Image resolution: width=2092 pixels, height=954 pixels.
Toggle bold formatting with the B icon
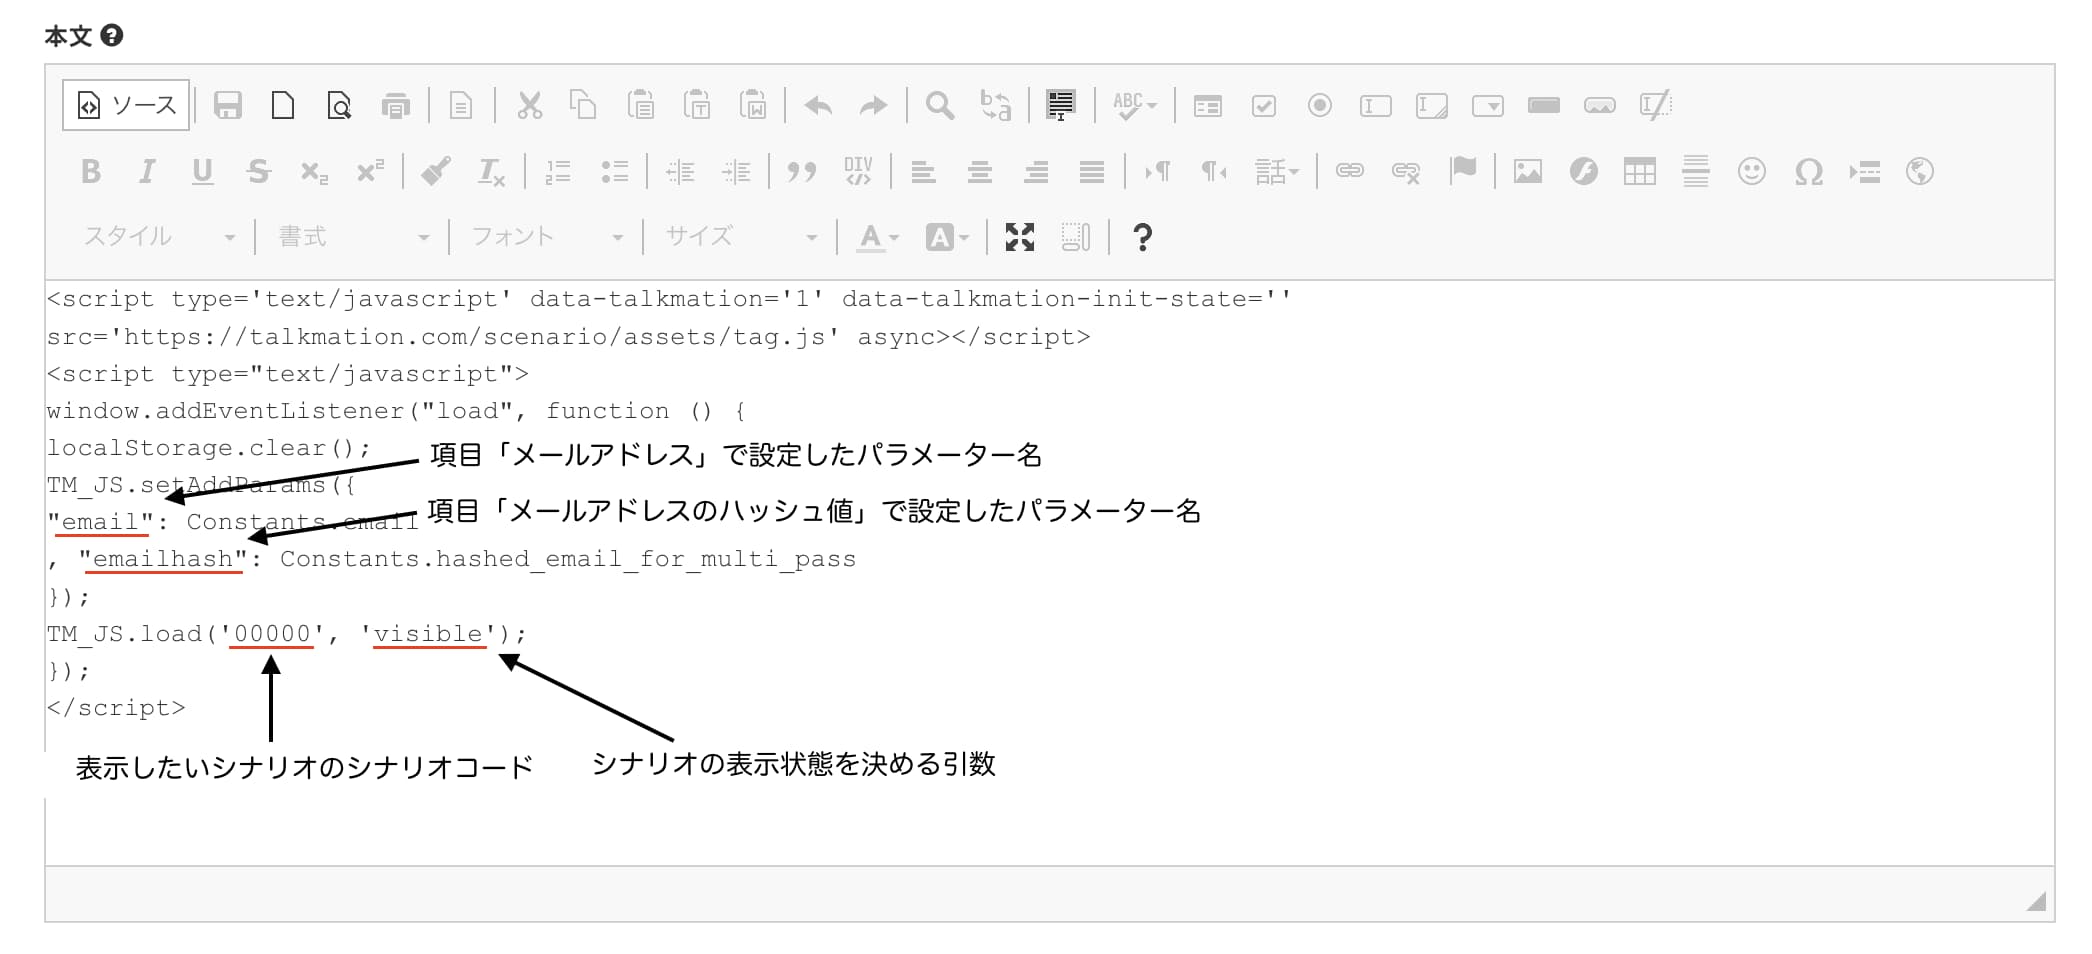(x=90, y=171)
